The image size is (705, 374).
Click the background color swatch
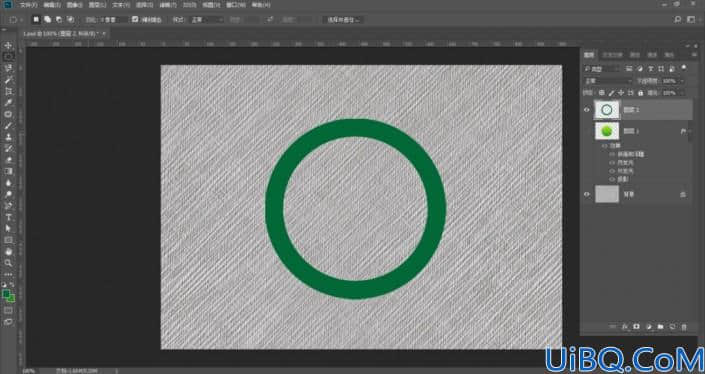point(11,298)
